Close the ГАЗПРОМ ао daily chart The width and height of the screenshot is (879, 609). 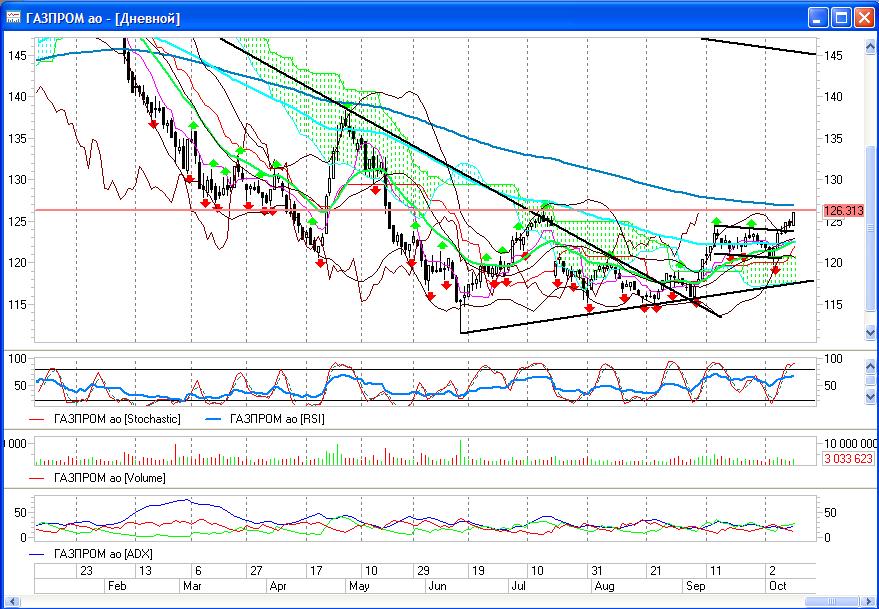click(x=864, y=17)
